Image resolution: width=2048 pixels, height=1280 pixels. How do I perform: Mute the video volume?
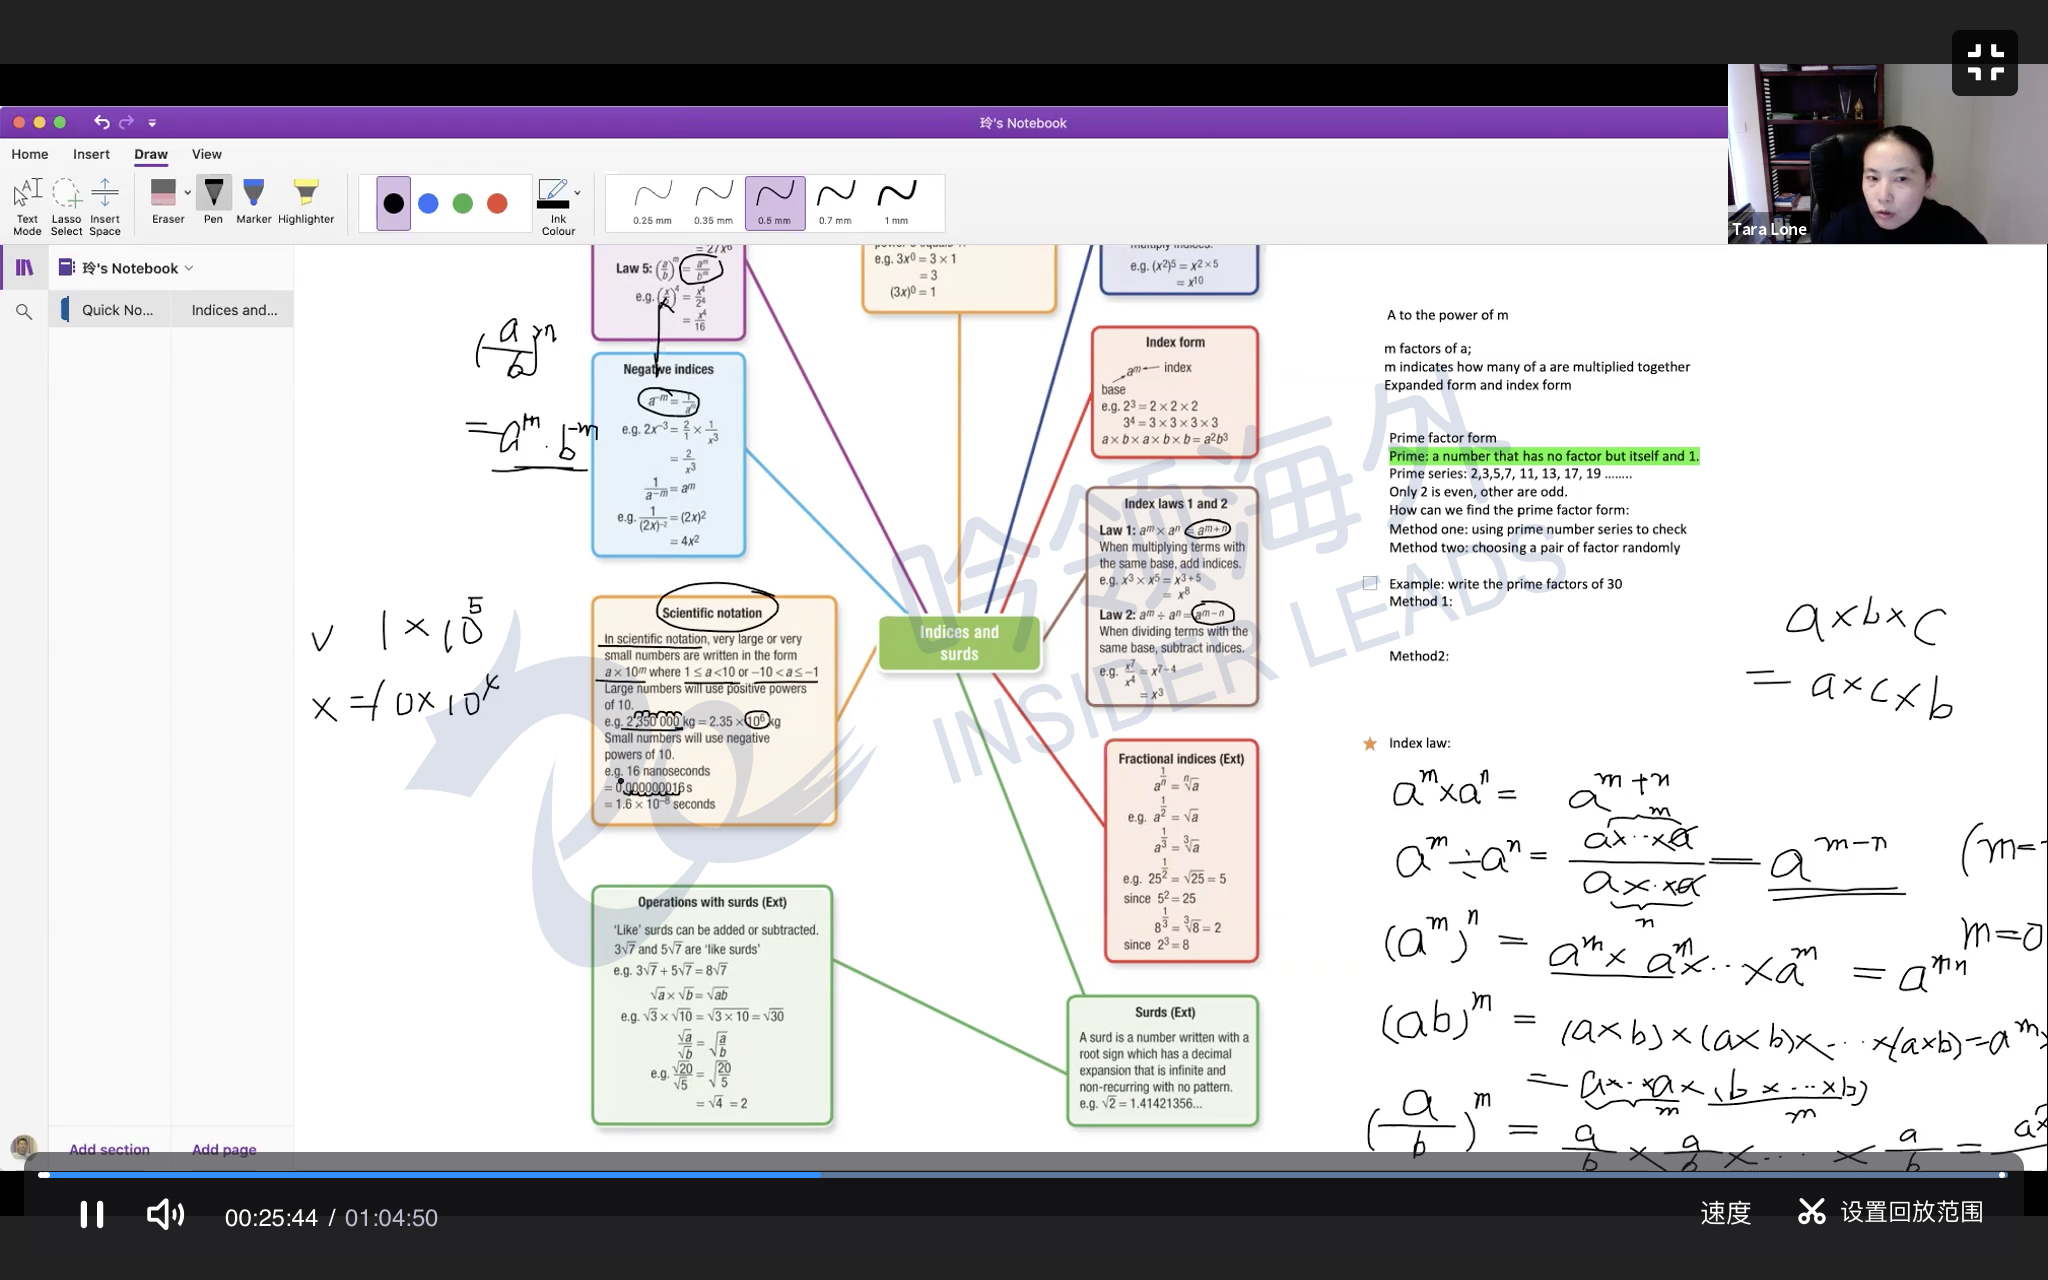(165, 1215)
